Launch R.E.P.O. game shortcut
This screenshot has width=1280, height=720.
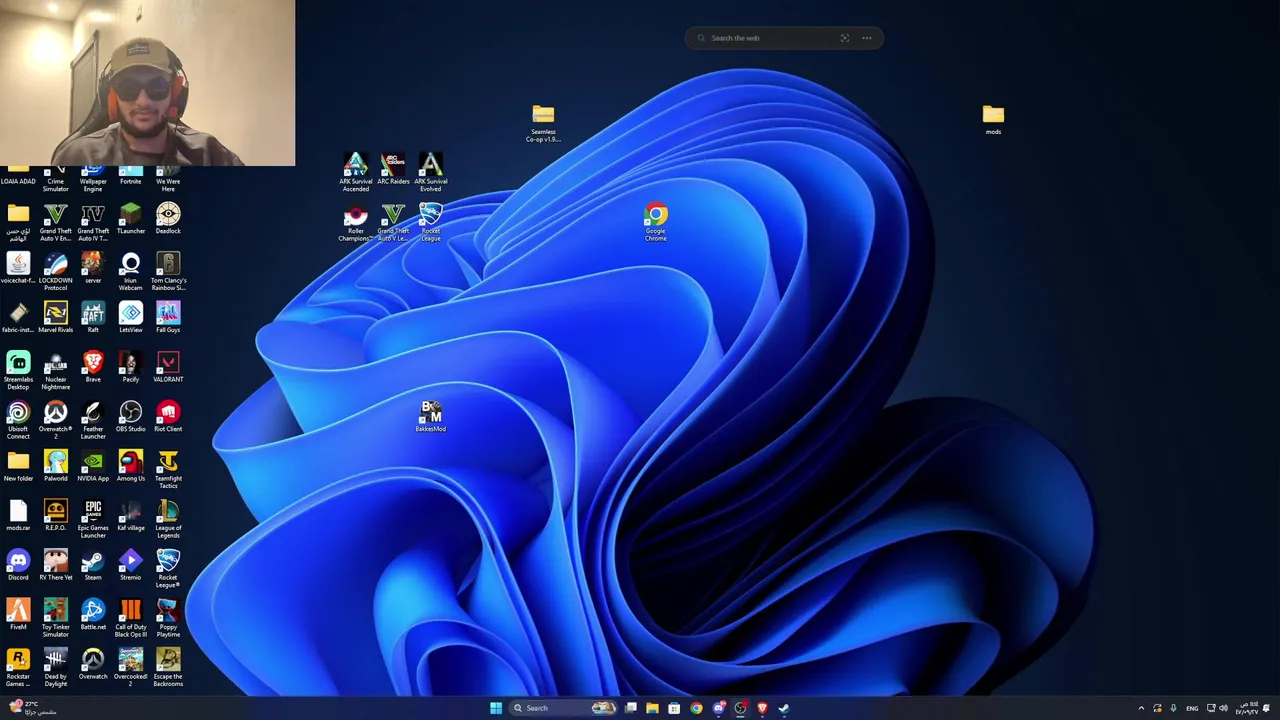click(x=55, y=515)
